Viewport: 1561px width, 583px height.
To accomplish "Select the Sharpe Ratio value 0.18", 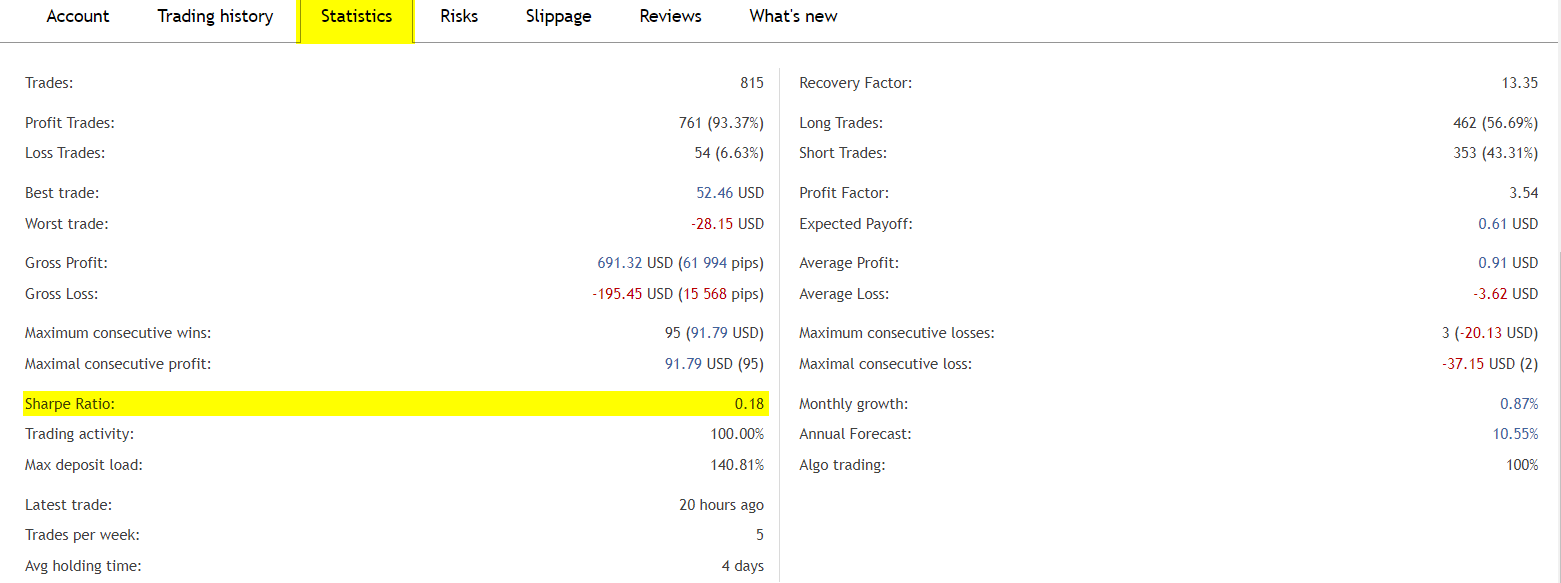I will 749,404.
